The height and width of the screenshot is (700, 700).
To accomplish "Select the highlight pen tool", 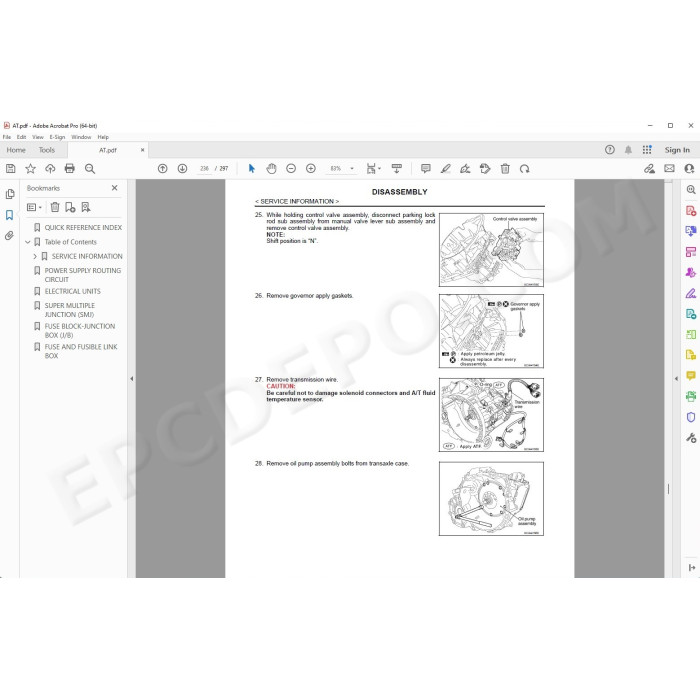I will [x=445, y=168].
